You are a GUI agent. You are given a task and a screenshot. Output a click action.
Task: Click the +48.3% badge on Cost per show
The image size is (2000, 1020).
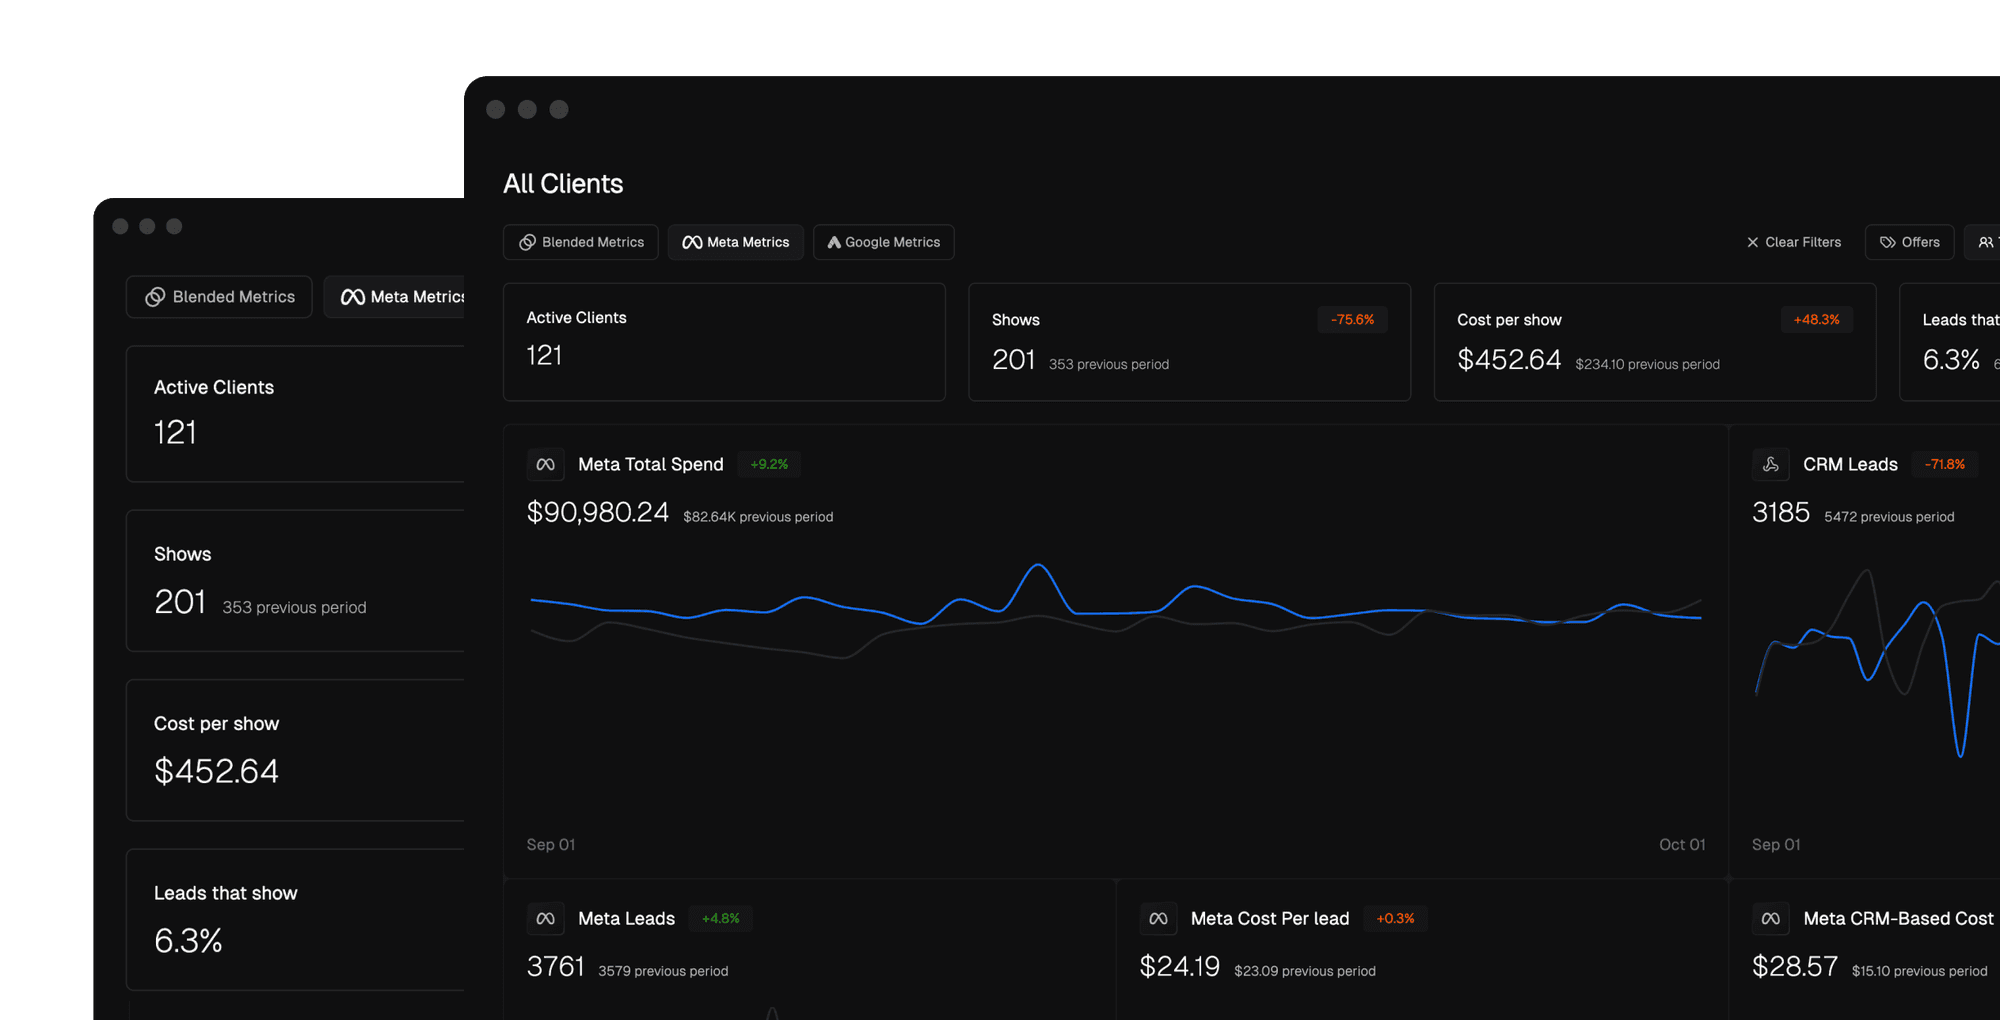coord(1816,320)
